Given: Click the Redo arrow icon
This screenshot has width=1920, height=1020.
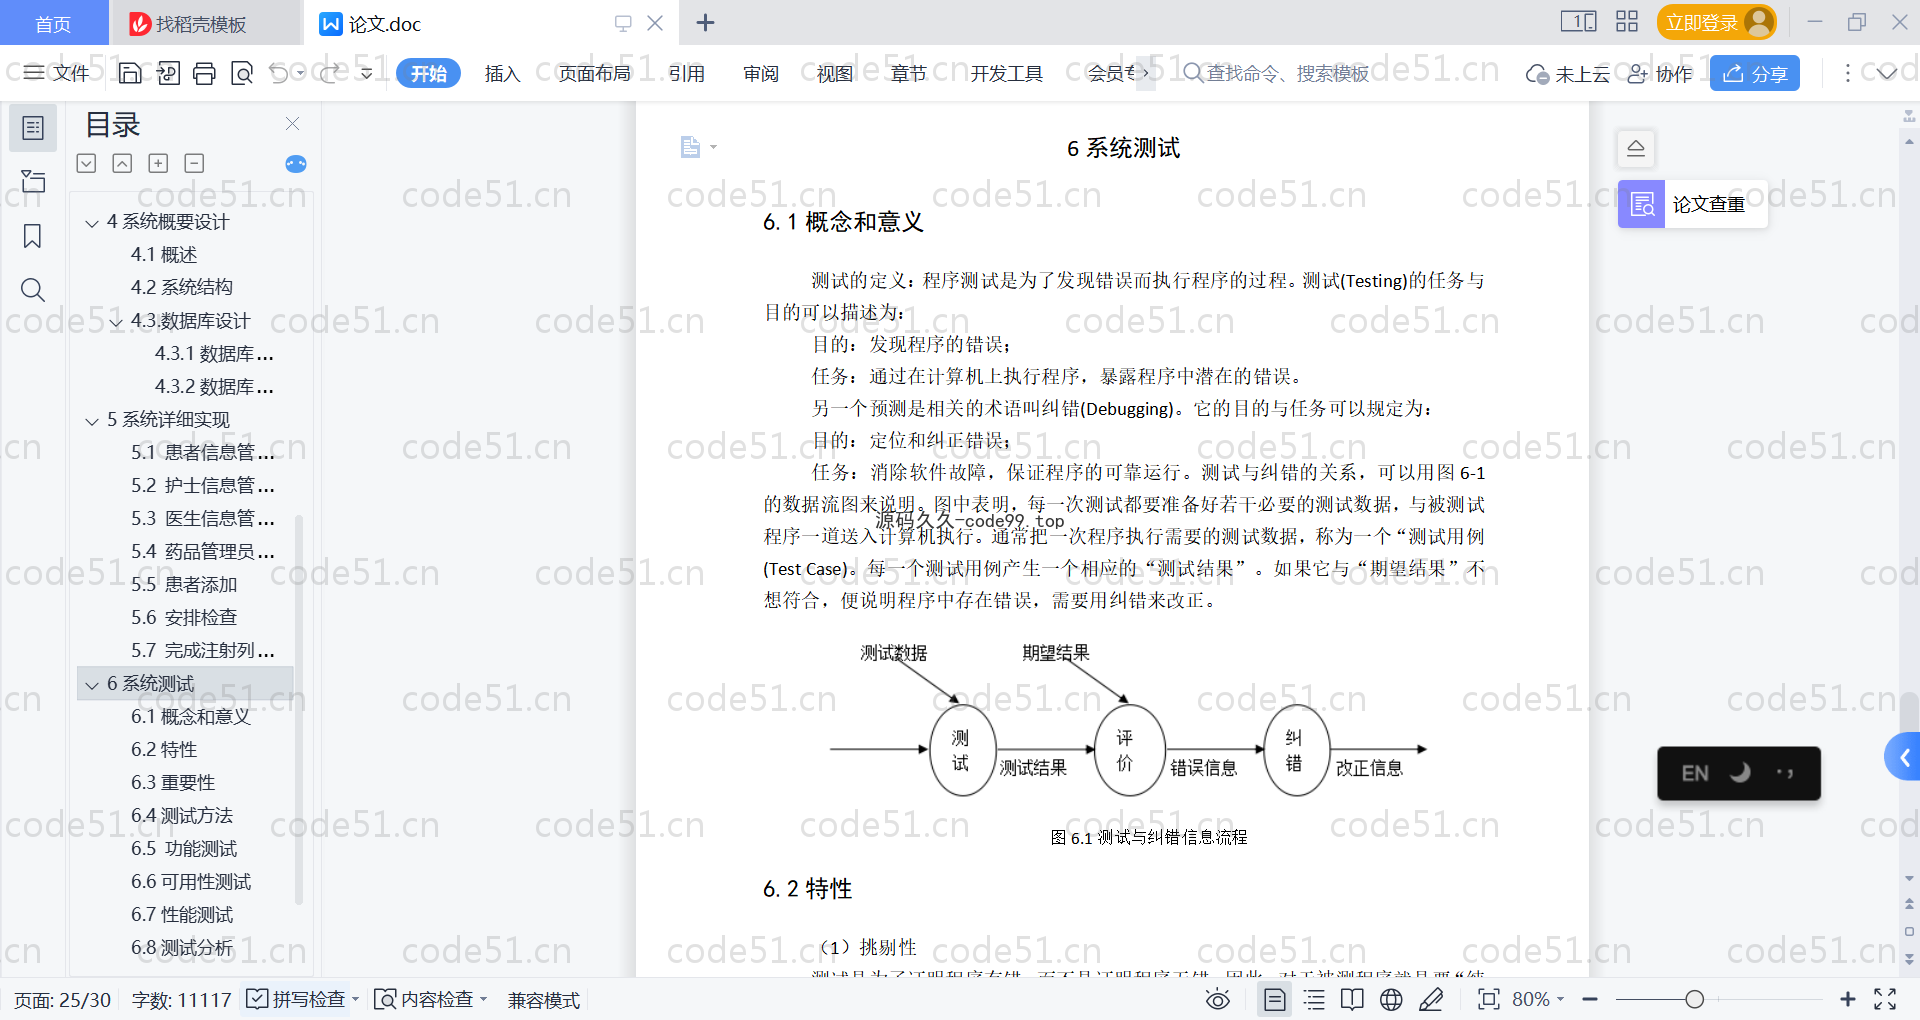Looking at the screenshot, I should pyautogui.click(x=329, y=73).
